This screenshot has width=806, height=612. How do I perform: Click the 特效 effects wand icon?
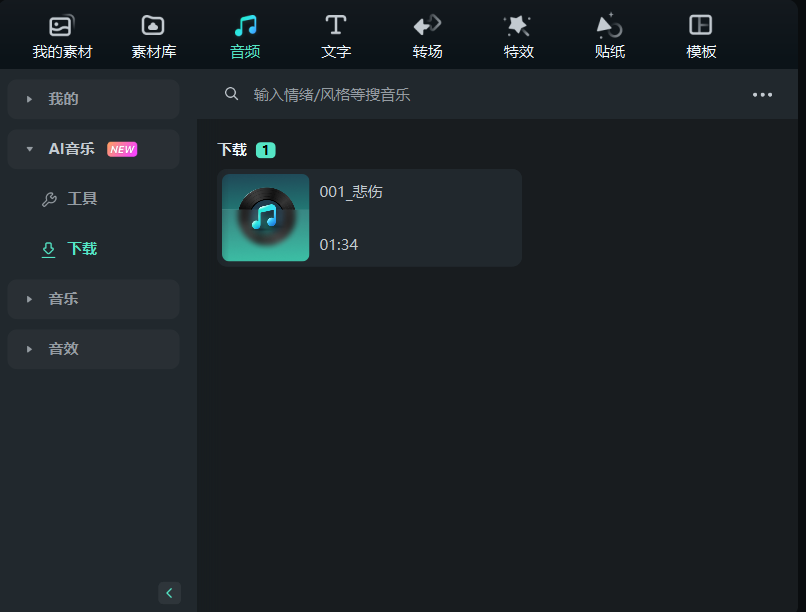tap(518, 24)
